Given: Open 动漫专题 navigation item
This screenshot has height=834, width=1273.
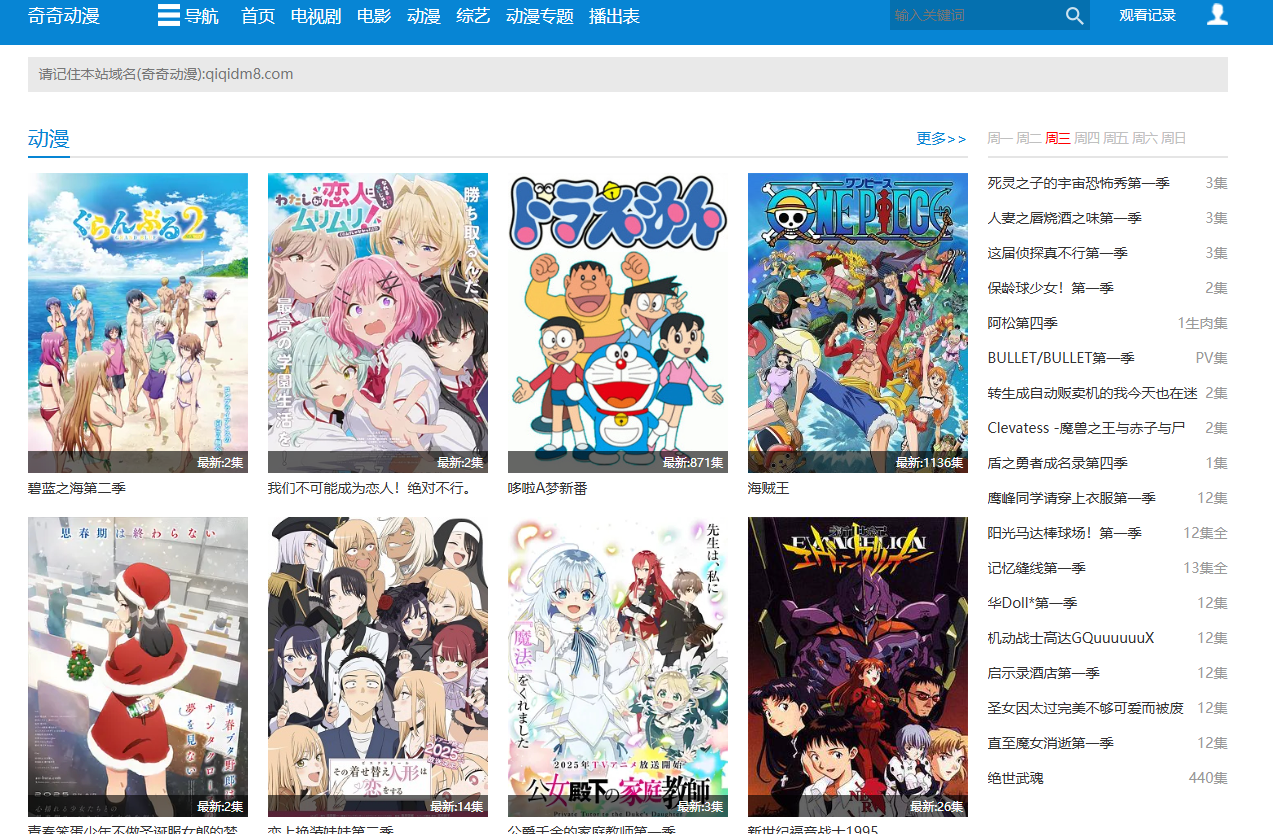Looking at the screenshot, I should [540, 16].
